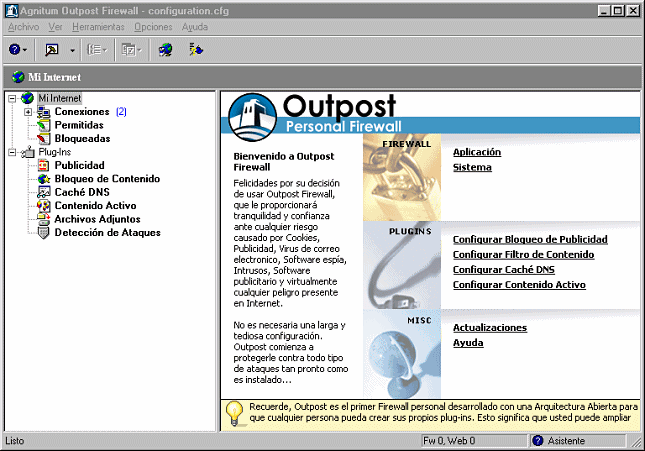The width and height of the screenshot is (645, 451).
Task: Open the Caché DNS plug-in
Action: (x=82, y=192)
